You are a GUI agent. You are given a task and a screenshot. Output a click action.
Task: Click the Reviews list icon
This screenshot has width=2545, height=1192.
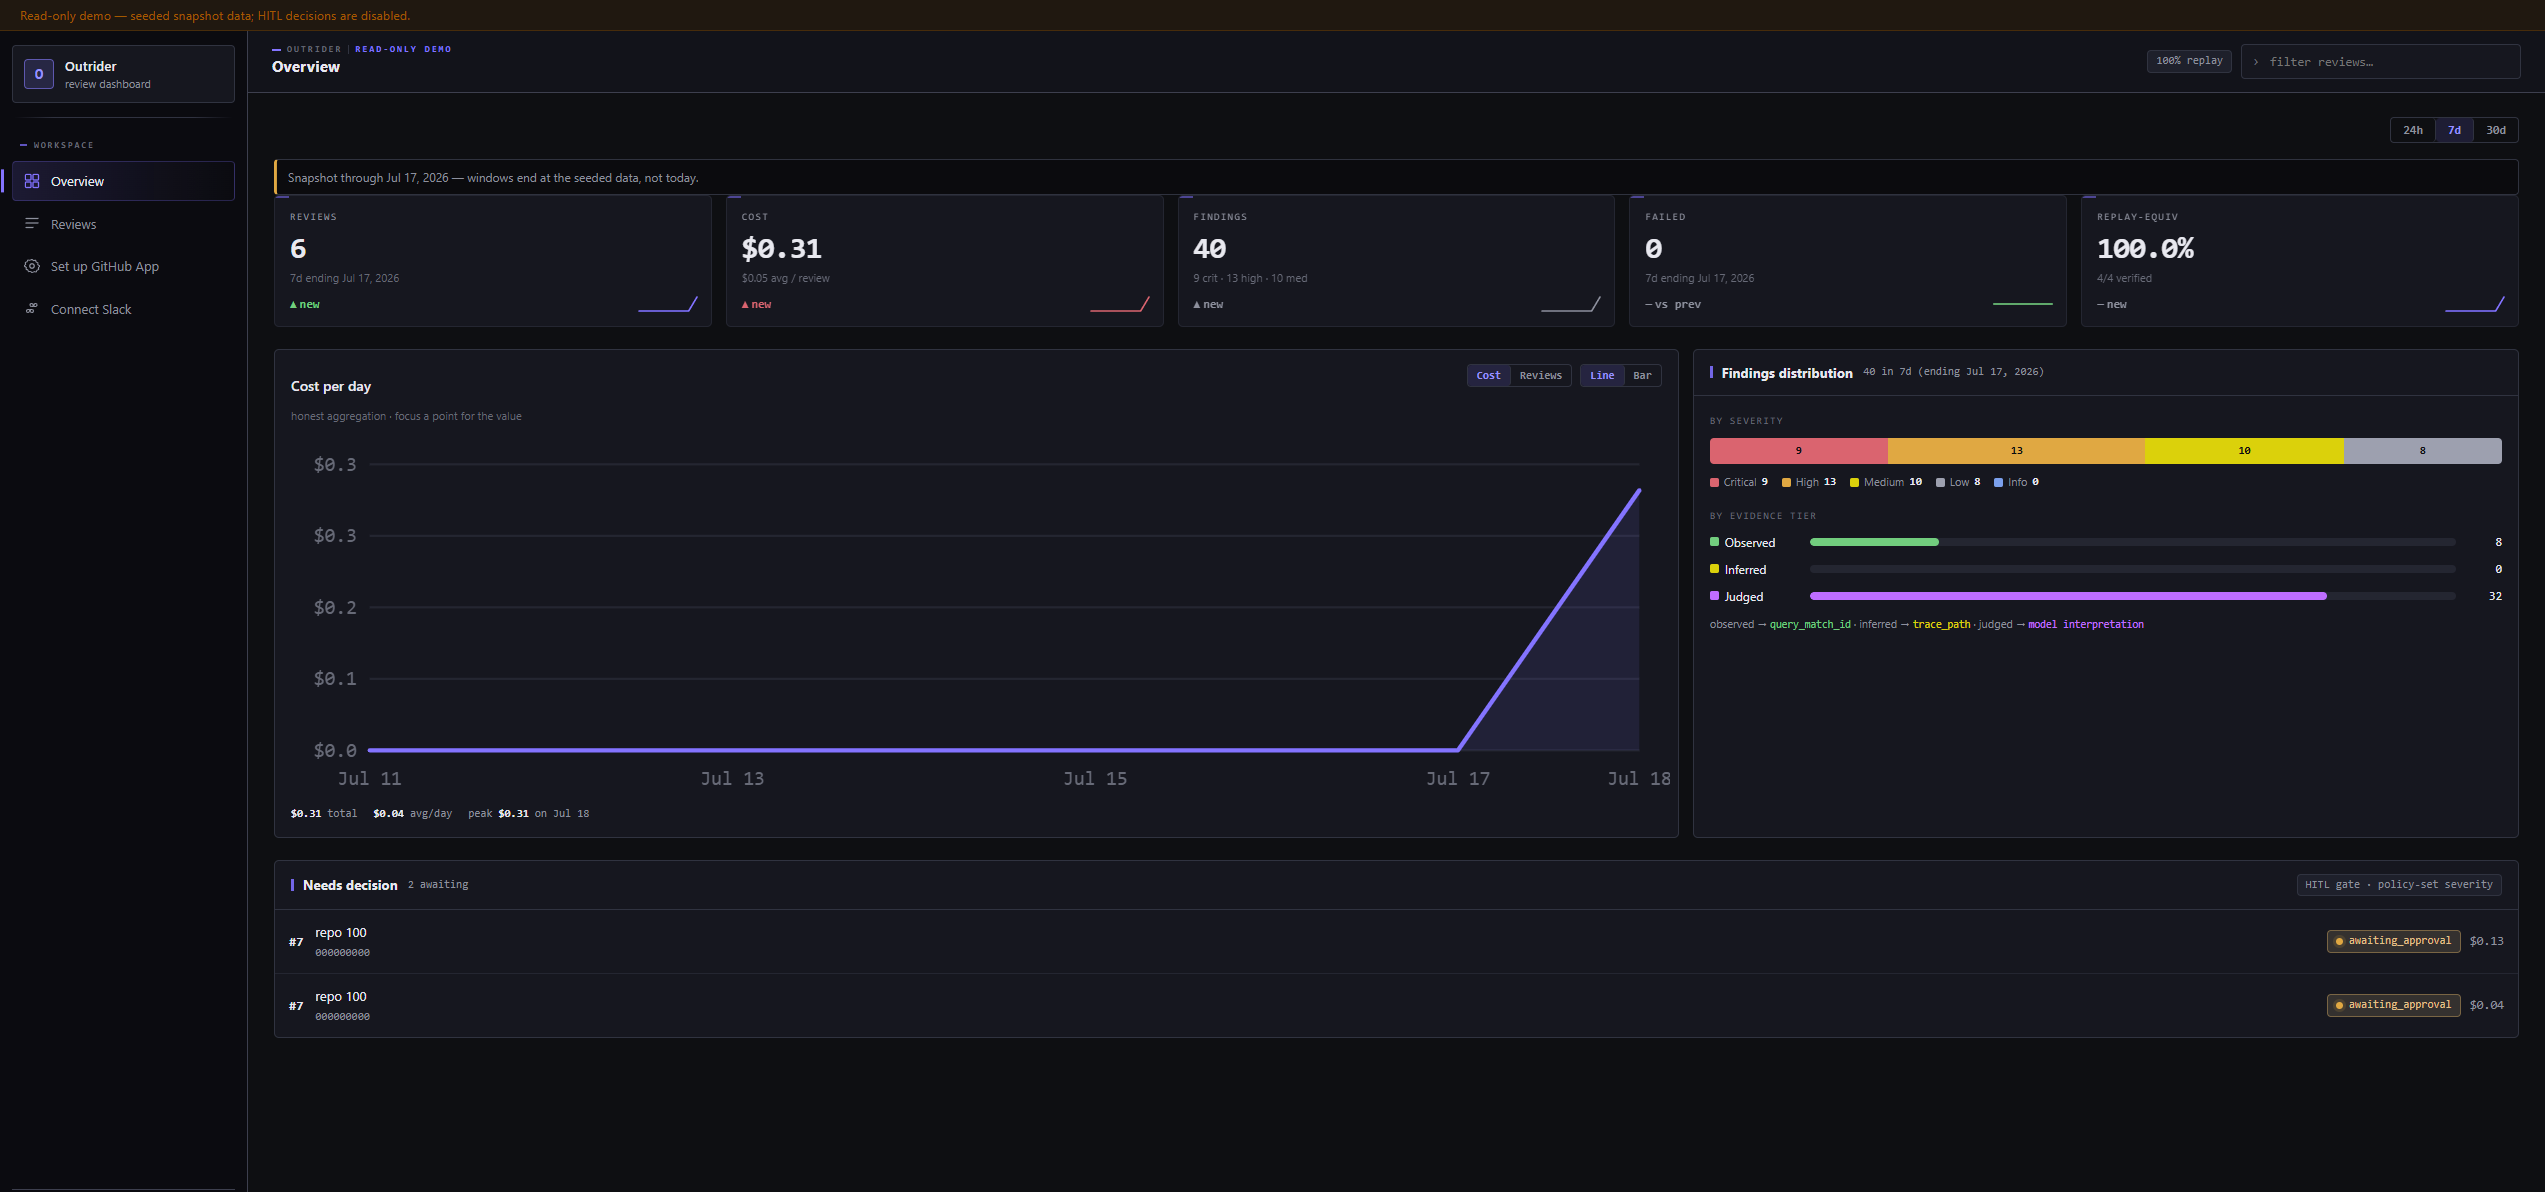(x=32, y=224)
